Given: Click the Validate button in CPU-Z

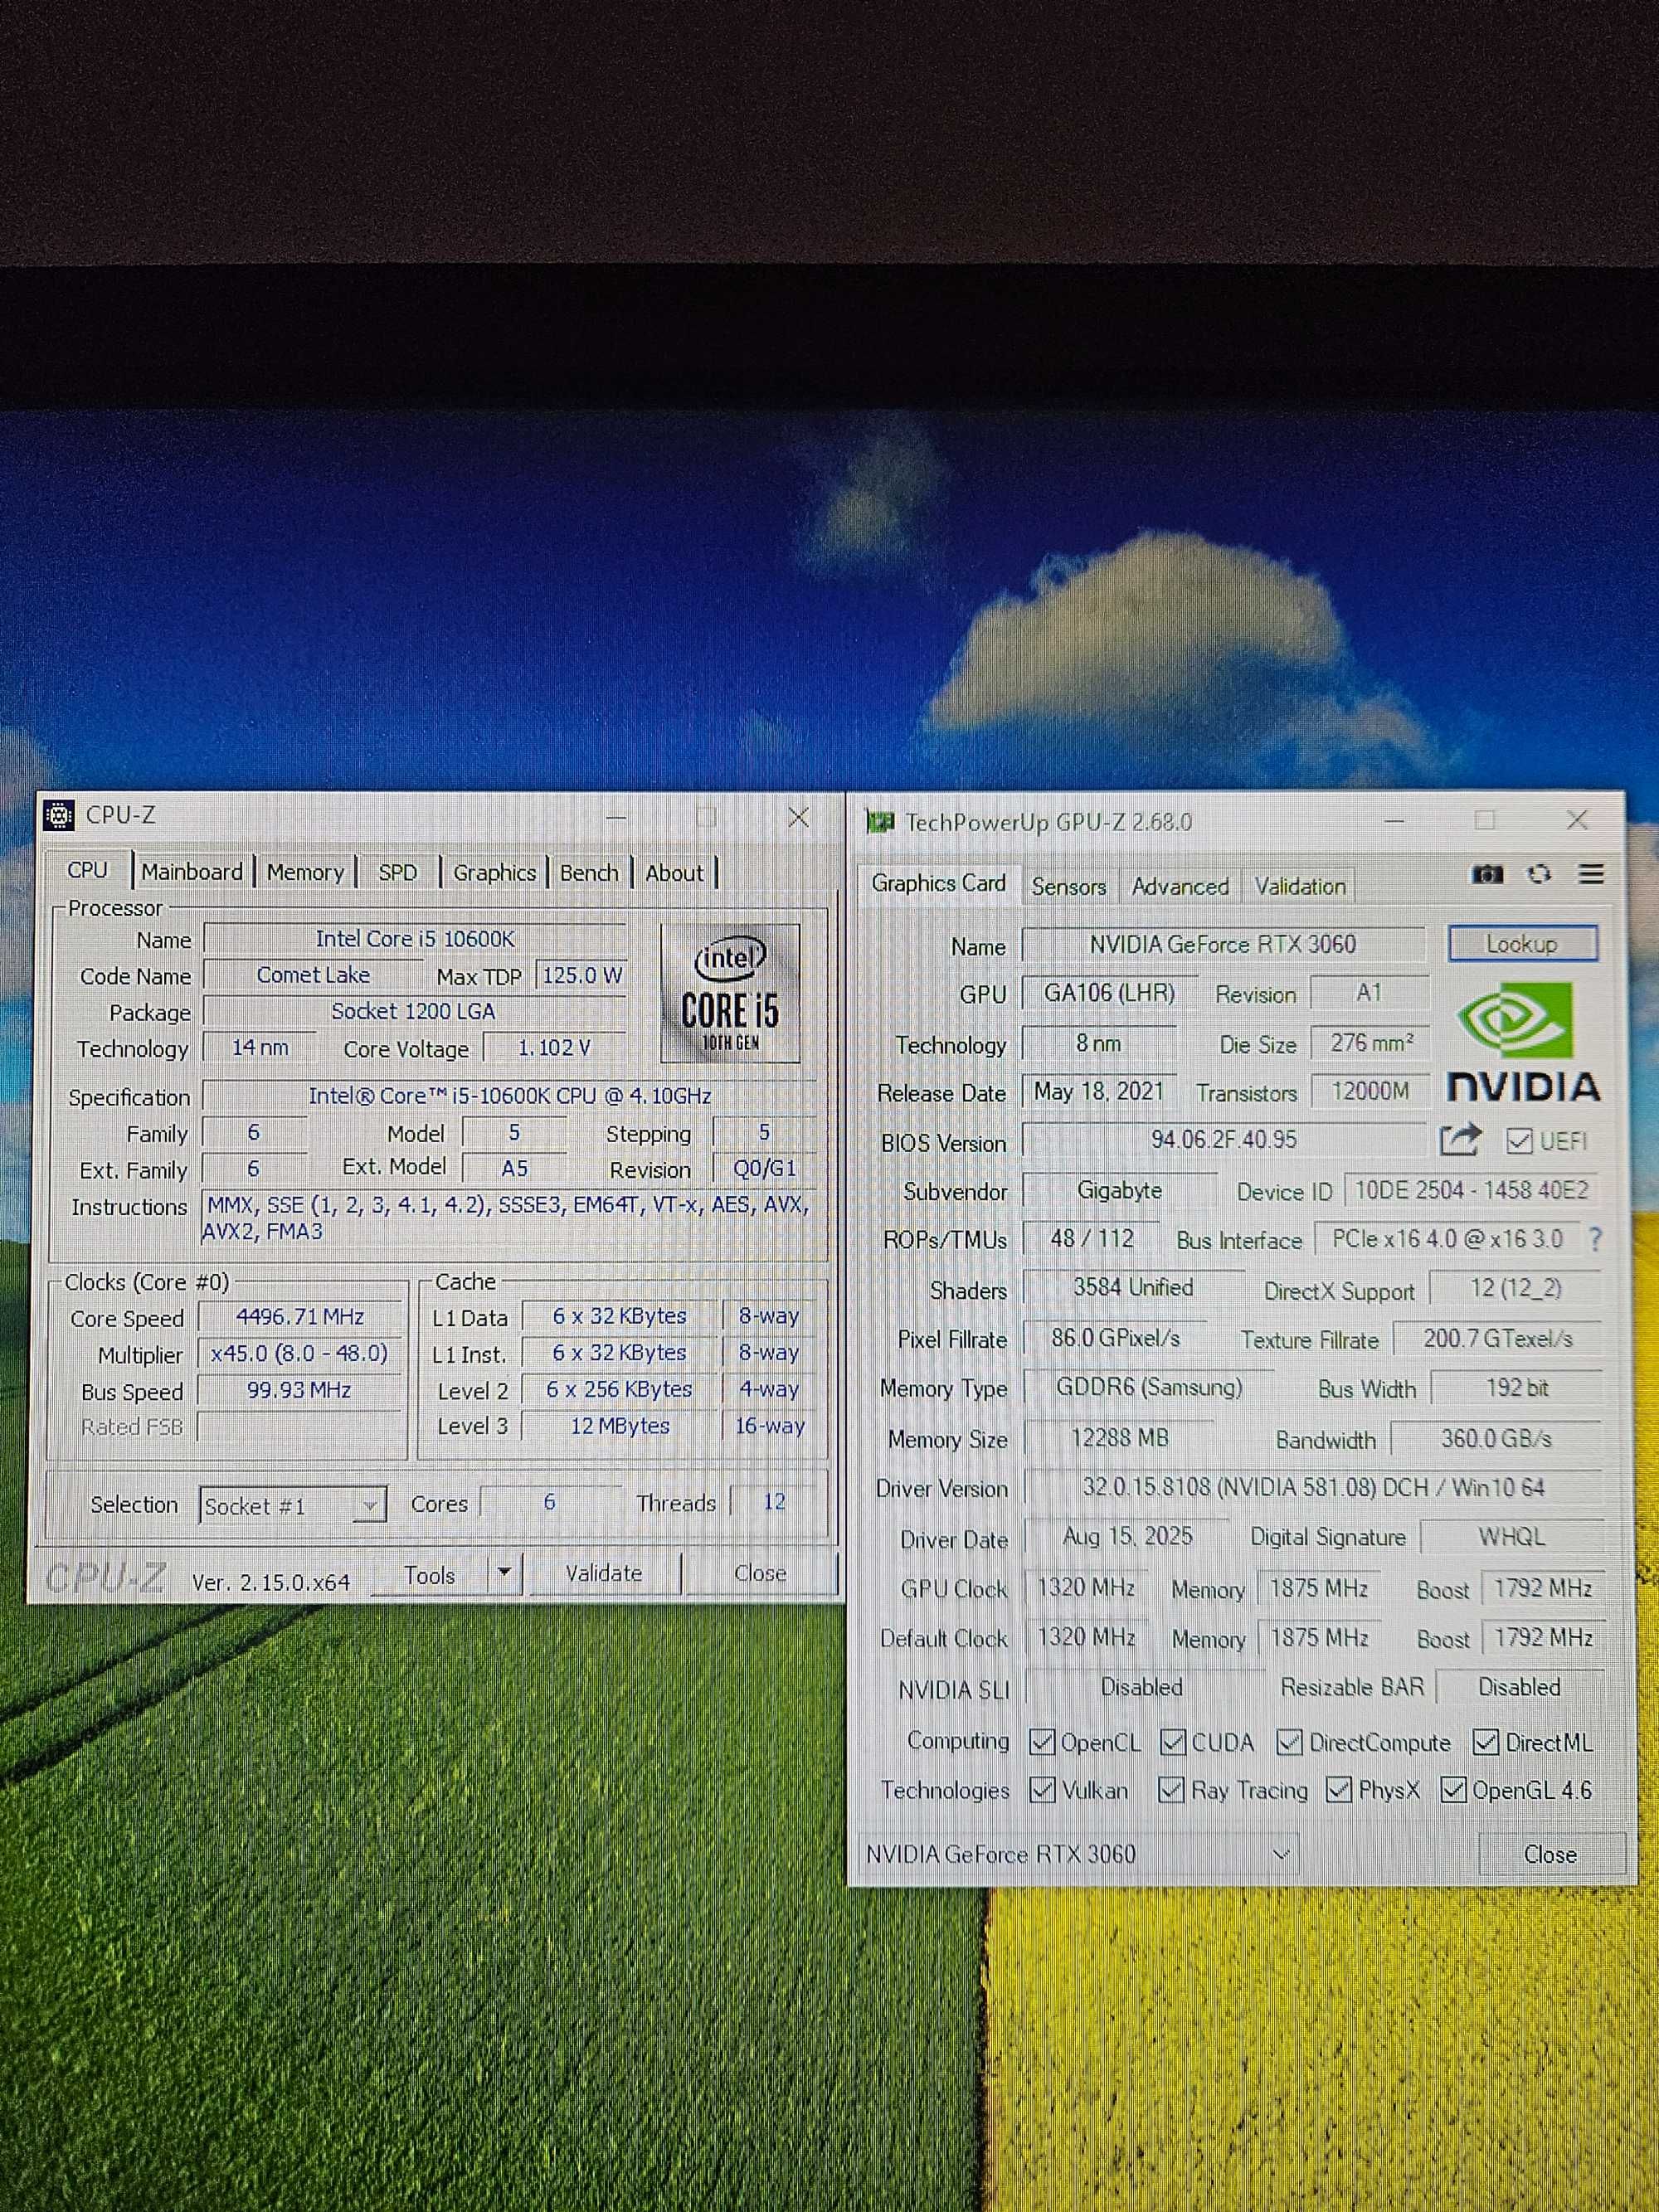Looking at the screenshot, I should (x=604, y=1573).
